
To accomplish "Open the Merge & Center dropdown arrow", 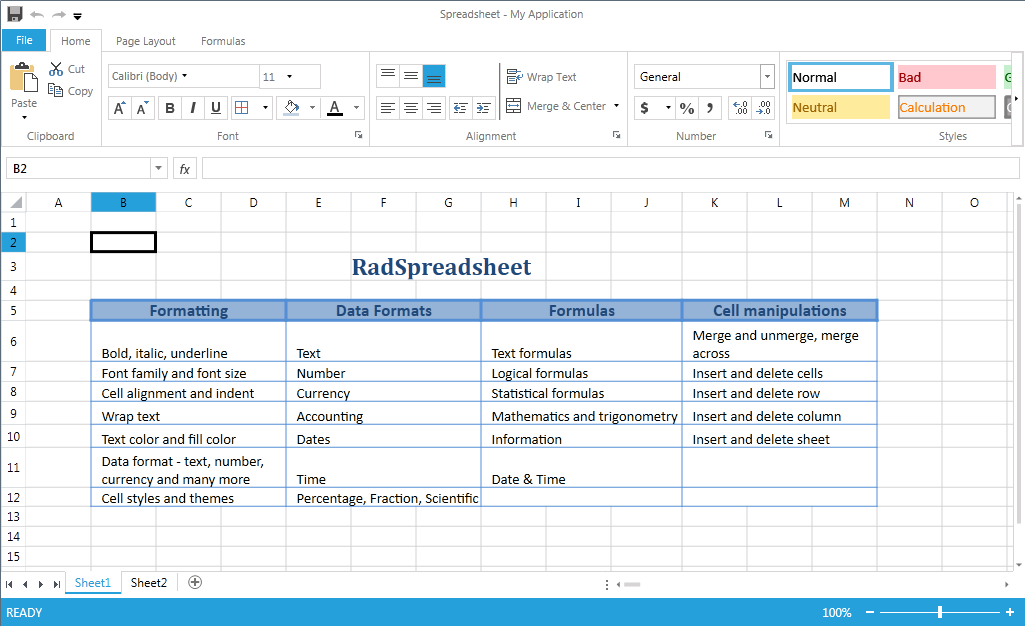I will [x=616, y=106].
